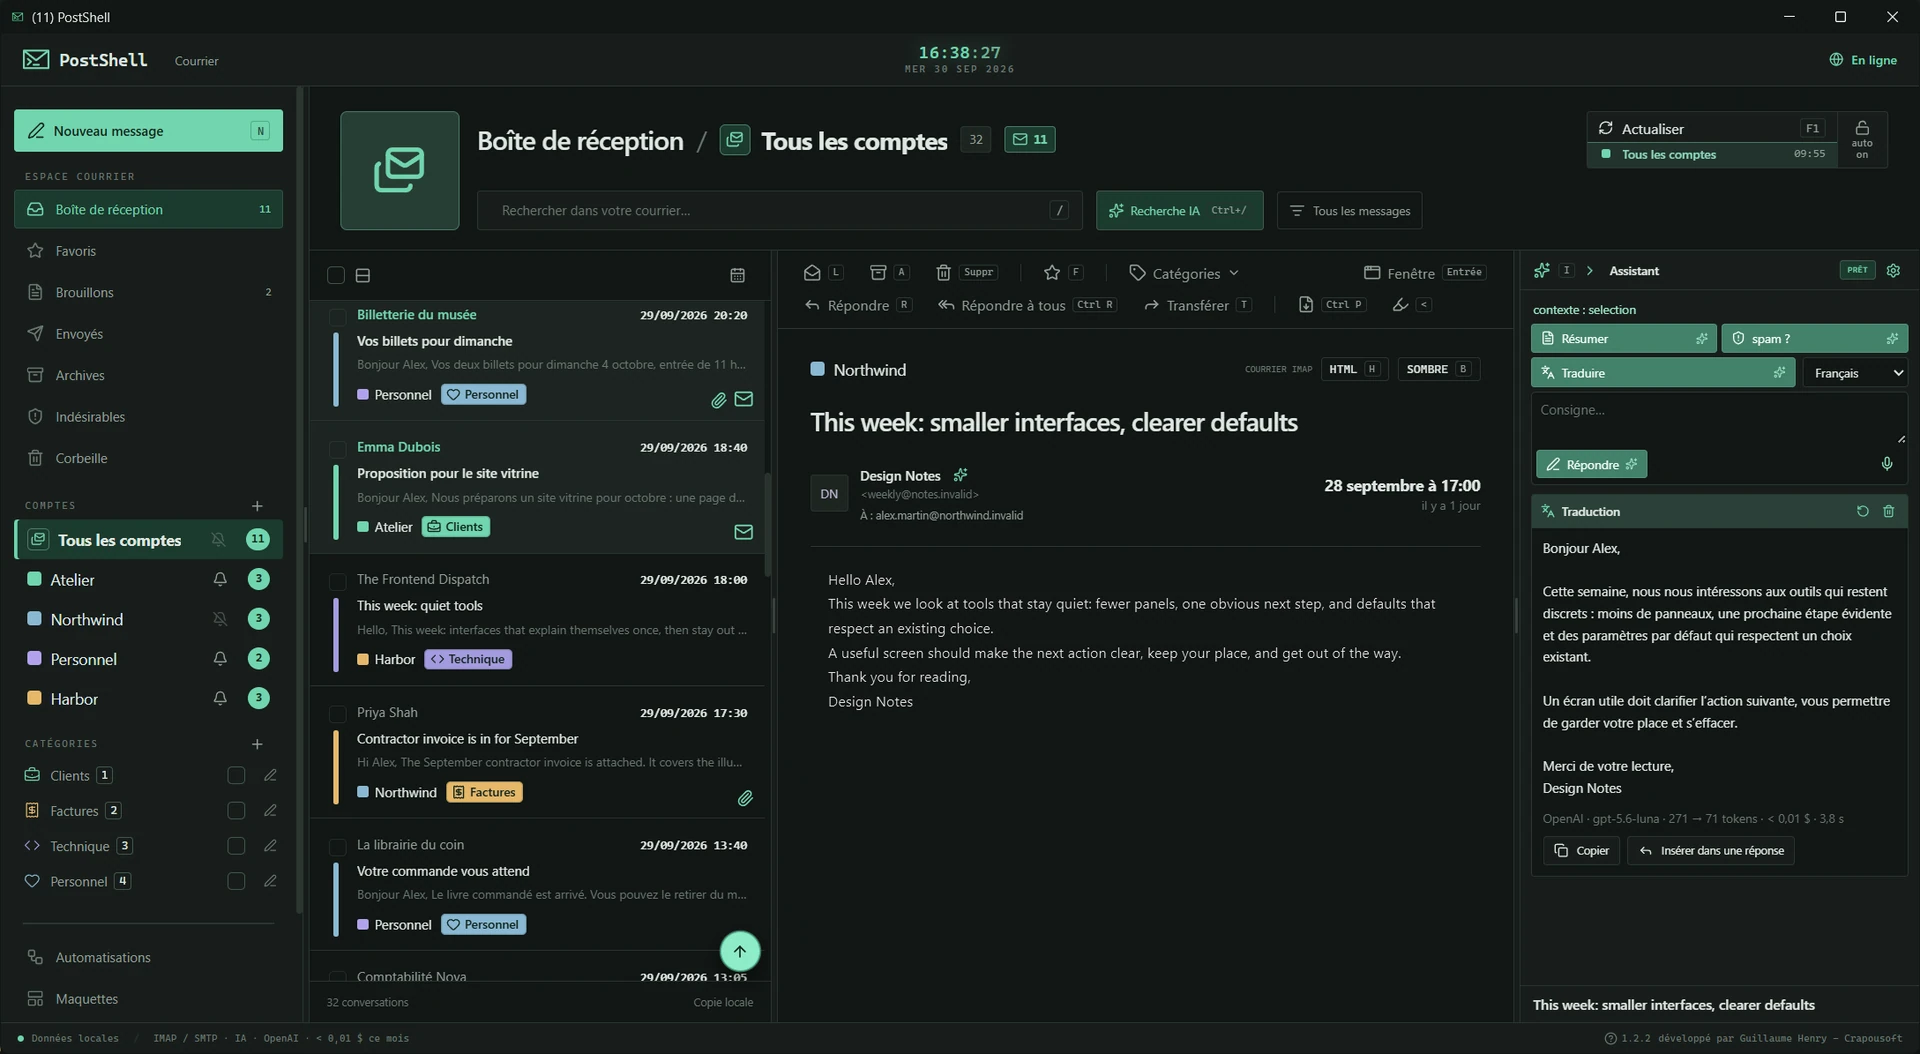Delete the message with trash icon
Screen dimensions: 1920x1054
(943, 272)
